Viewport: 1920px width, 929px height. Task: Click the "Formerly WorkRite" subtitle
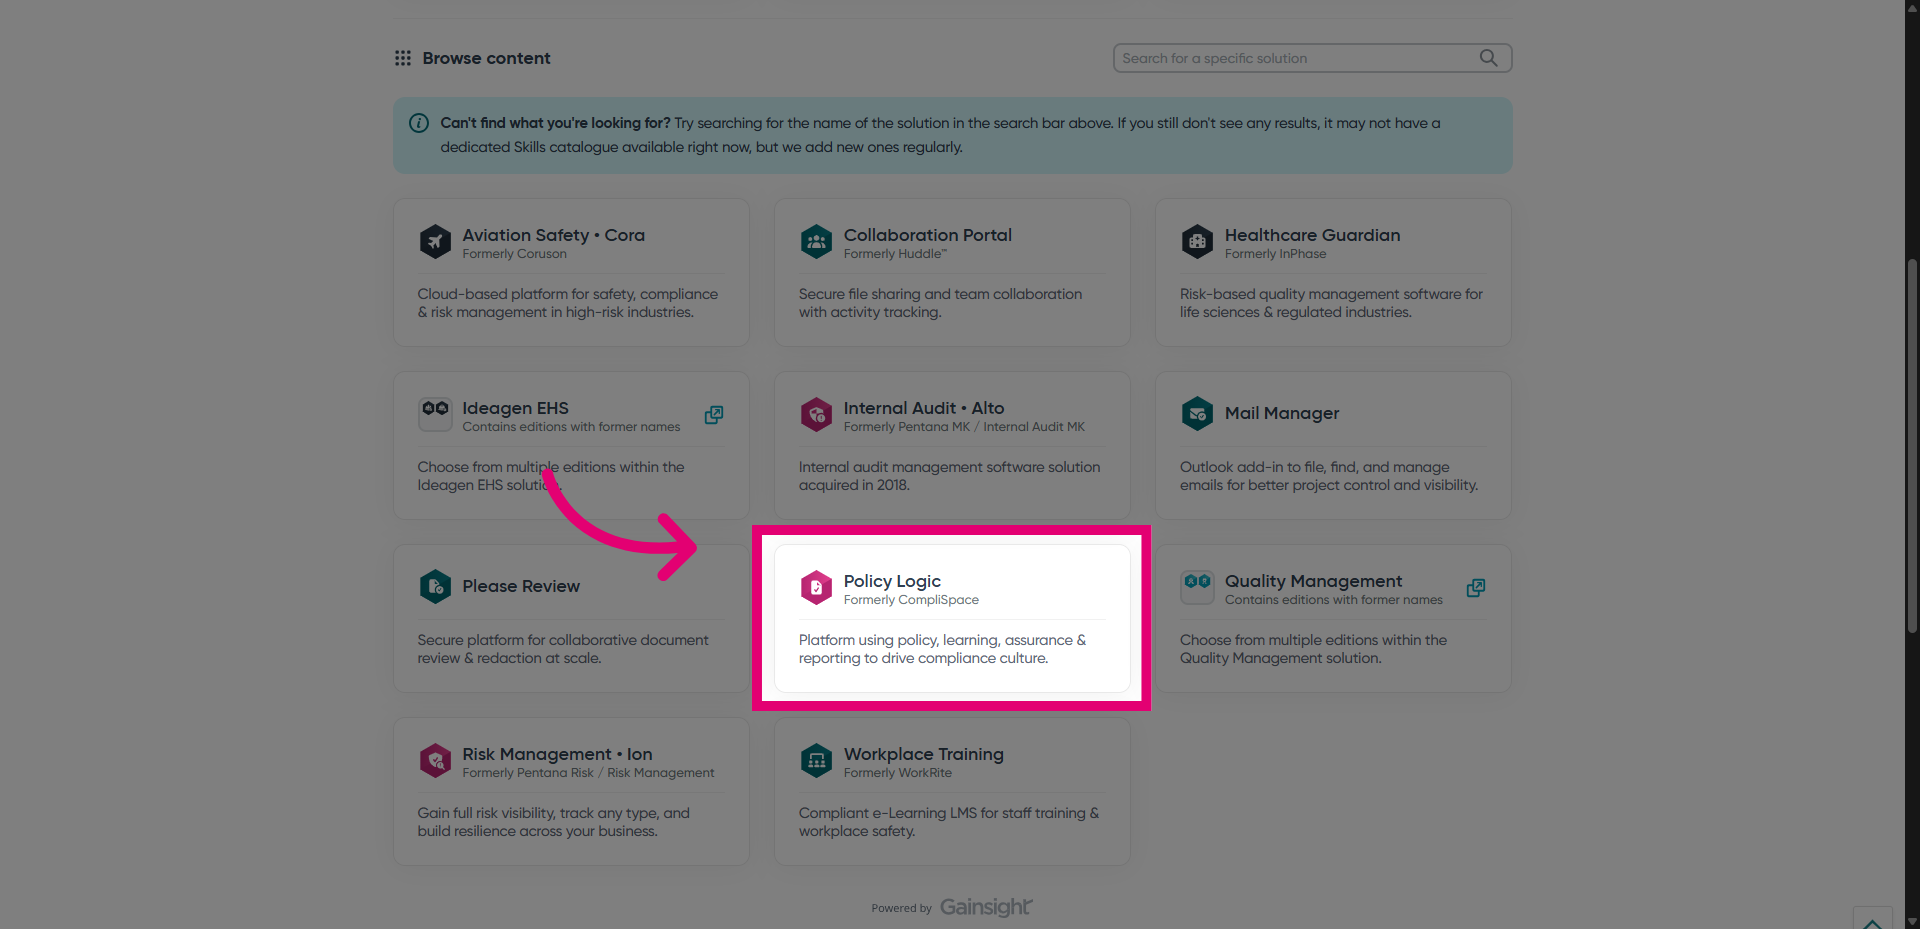pyautogui.click(x=898, y=773)
